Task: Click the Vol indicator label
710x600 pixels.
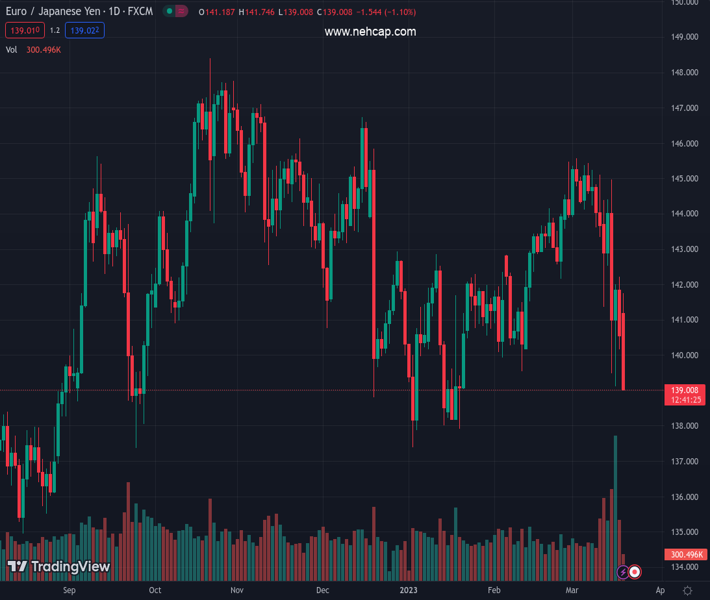Action: click(x=12, y=49)
